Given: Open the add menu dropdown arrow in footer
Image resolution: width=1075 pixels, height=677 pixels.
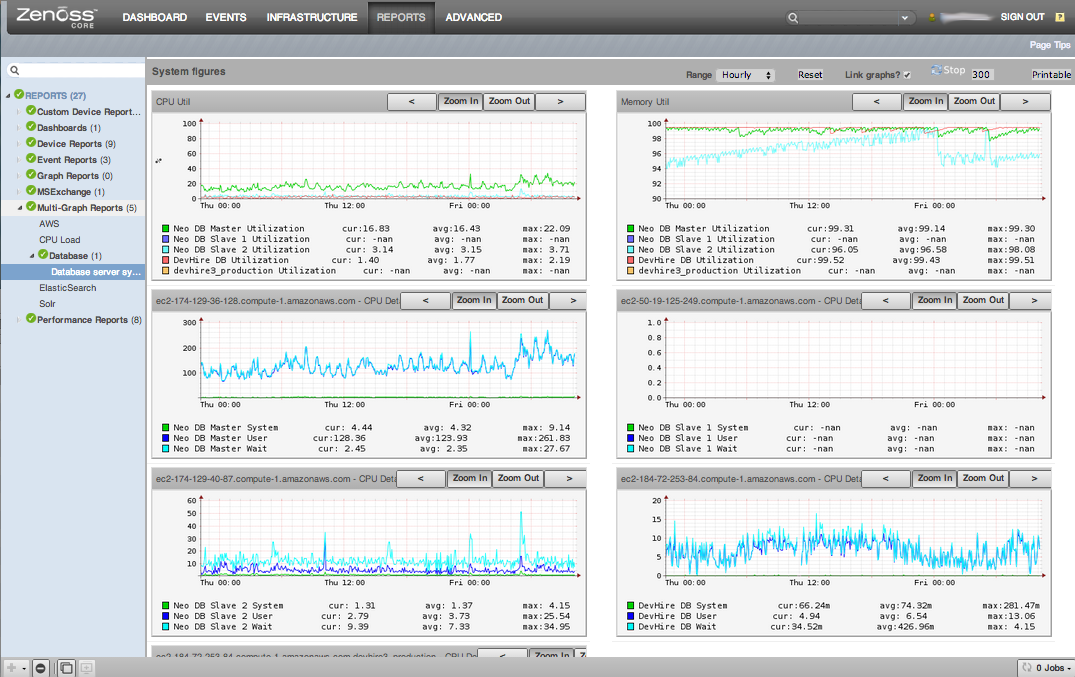Looking at the screenshot, I should tap(24, 668).
